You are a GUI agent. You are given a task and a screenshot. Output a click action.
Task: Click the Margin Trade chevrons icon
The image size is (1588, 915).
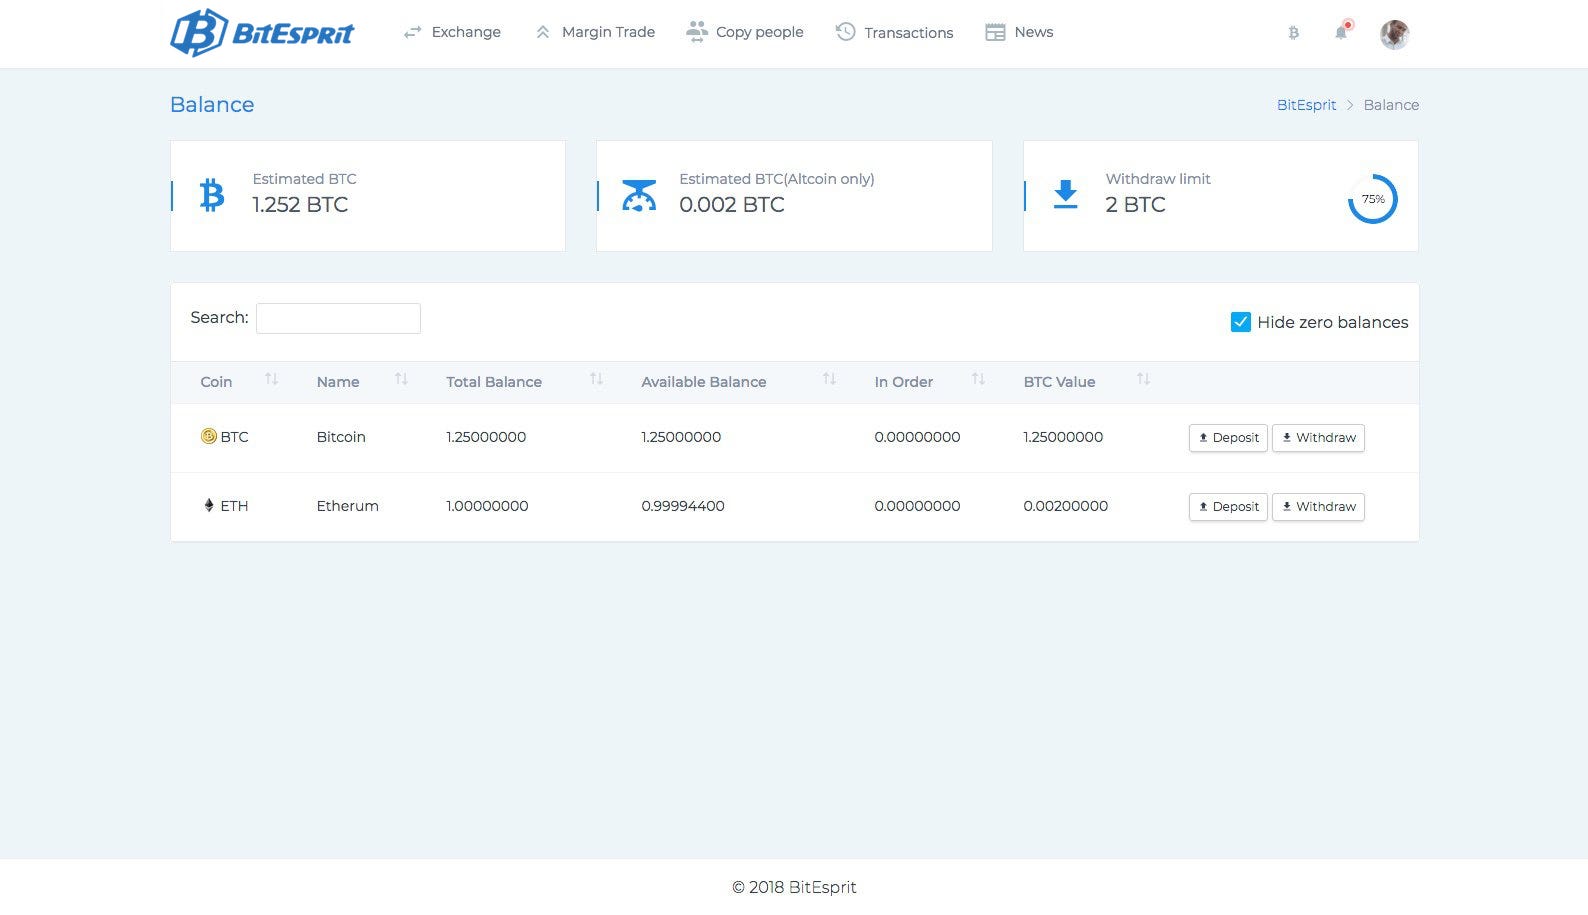543,32
